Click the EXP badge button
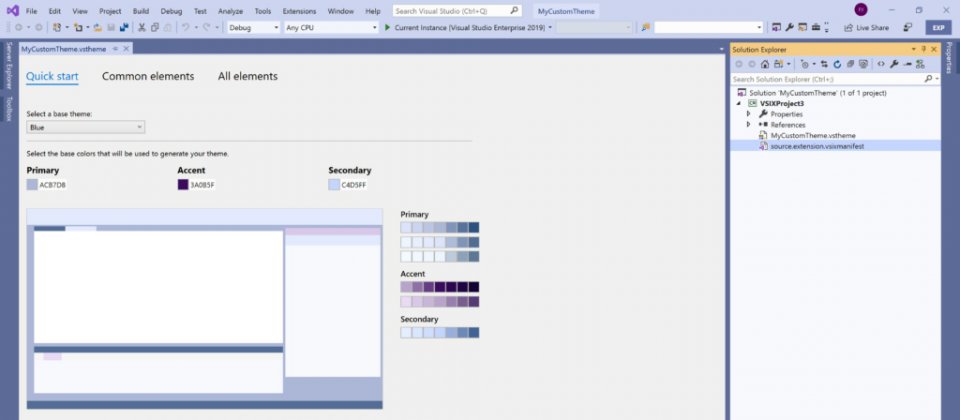The width and height of the screenshot is (960, 420). (938, 28)
